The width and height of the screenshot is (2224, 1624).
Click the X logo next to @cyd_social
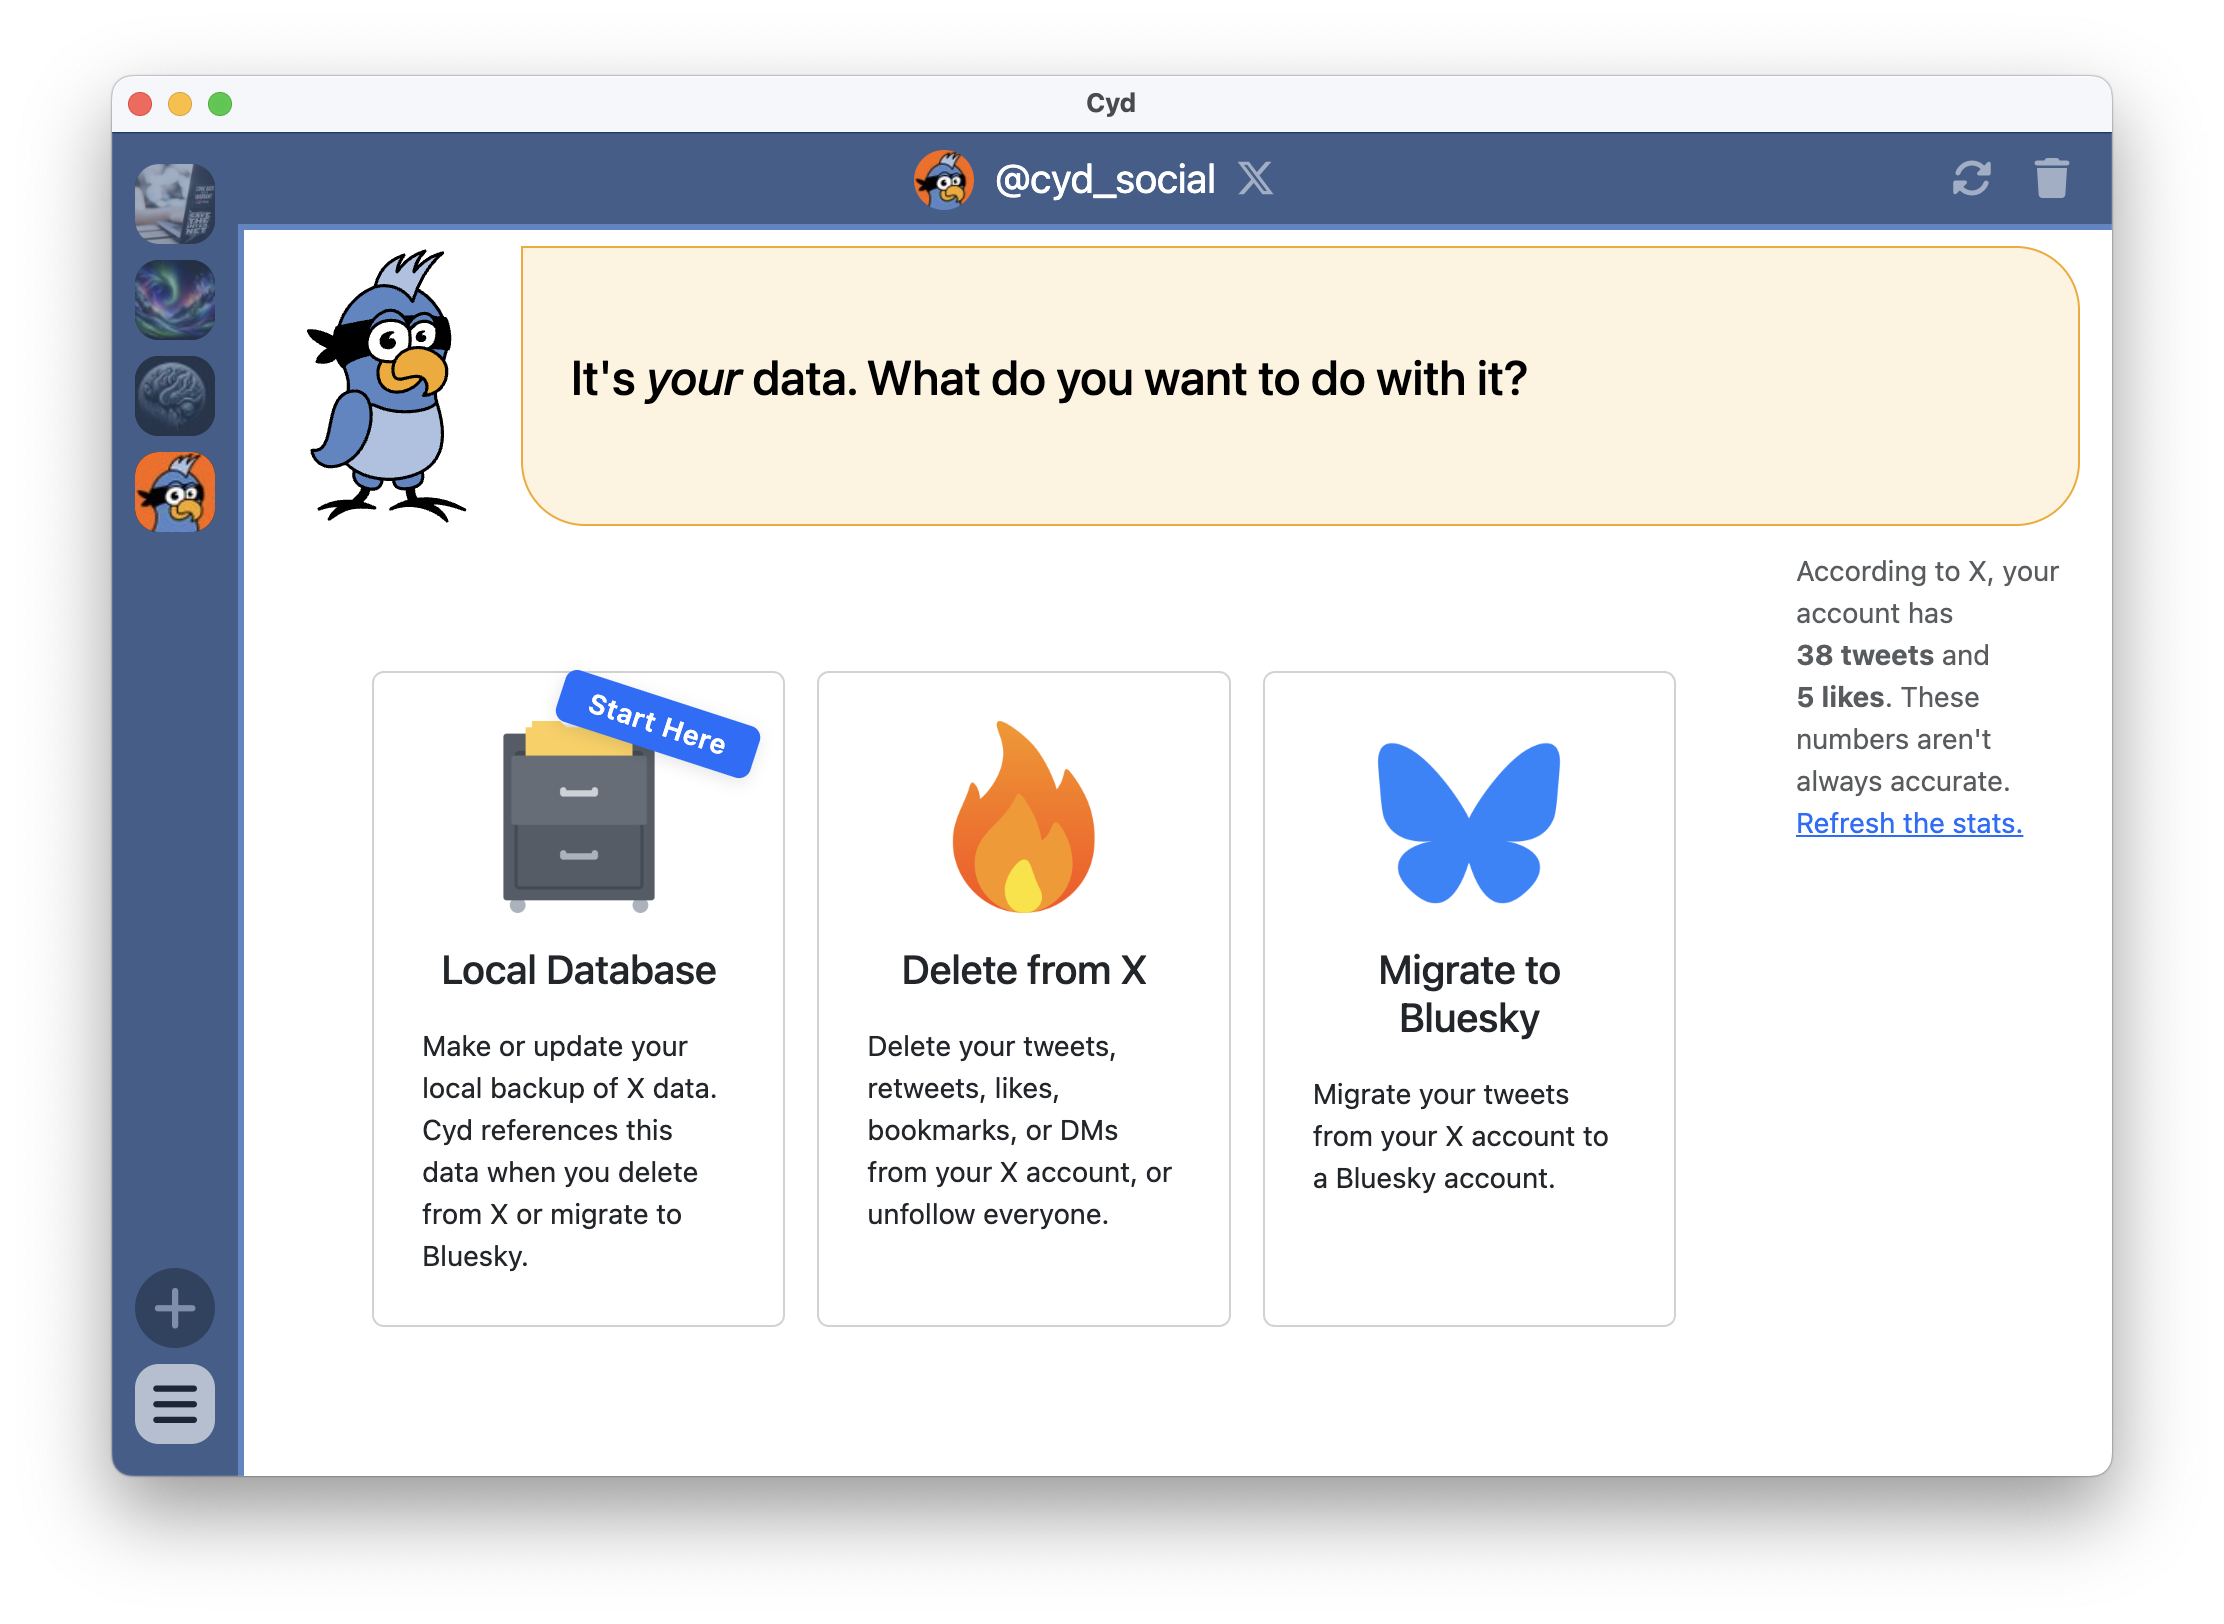tap(1256, 179)
